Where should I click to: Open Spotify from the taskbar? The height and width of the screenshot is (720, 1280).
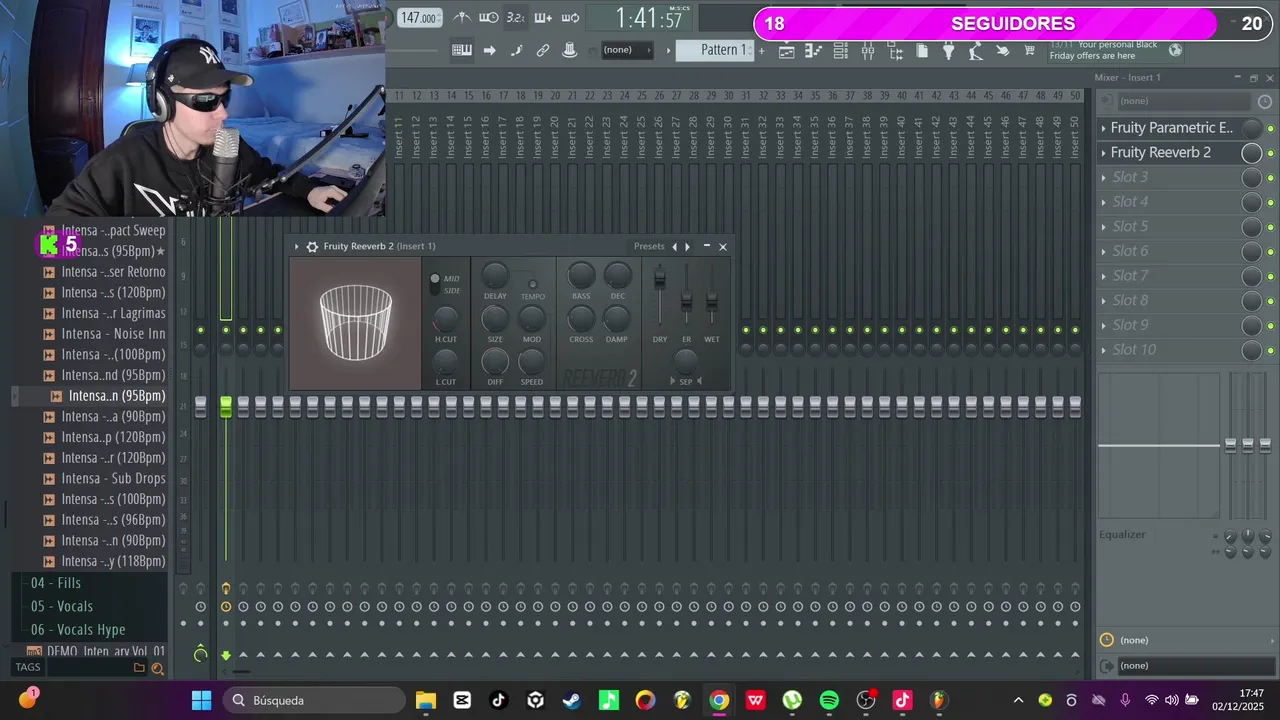click(x=829, y=700)
